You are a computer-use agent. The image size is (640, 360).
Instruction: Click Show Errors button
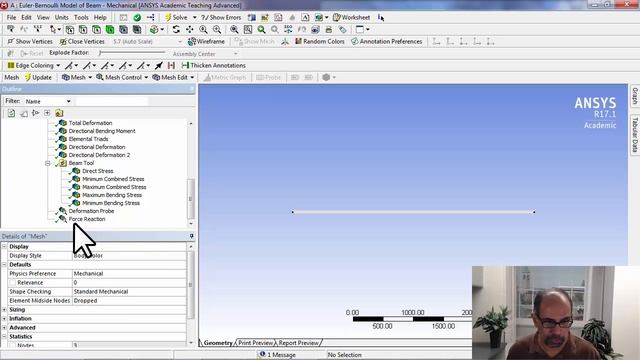221,18
